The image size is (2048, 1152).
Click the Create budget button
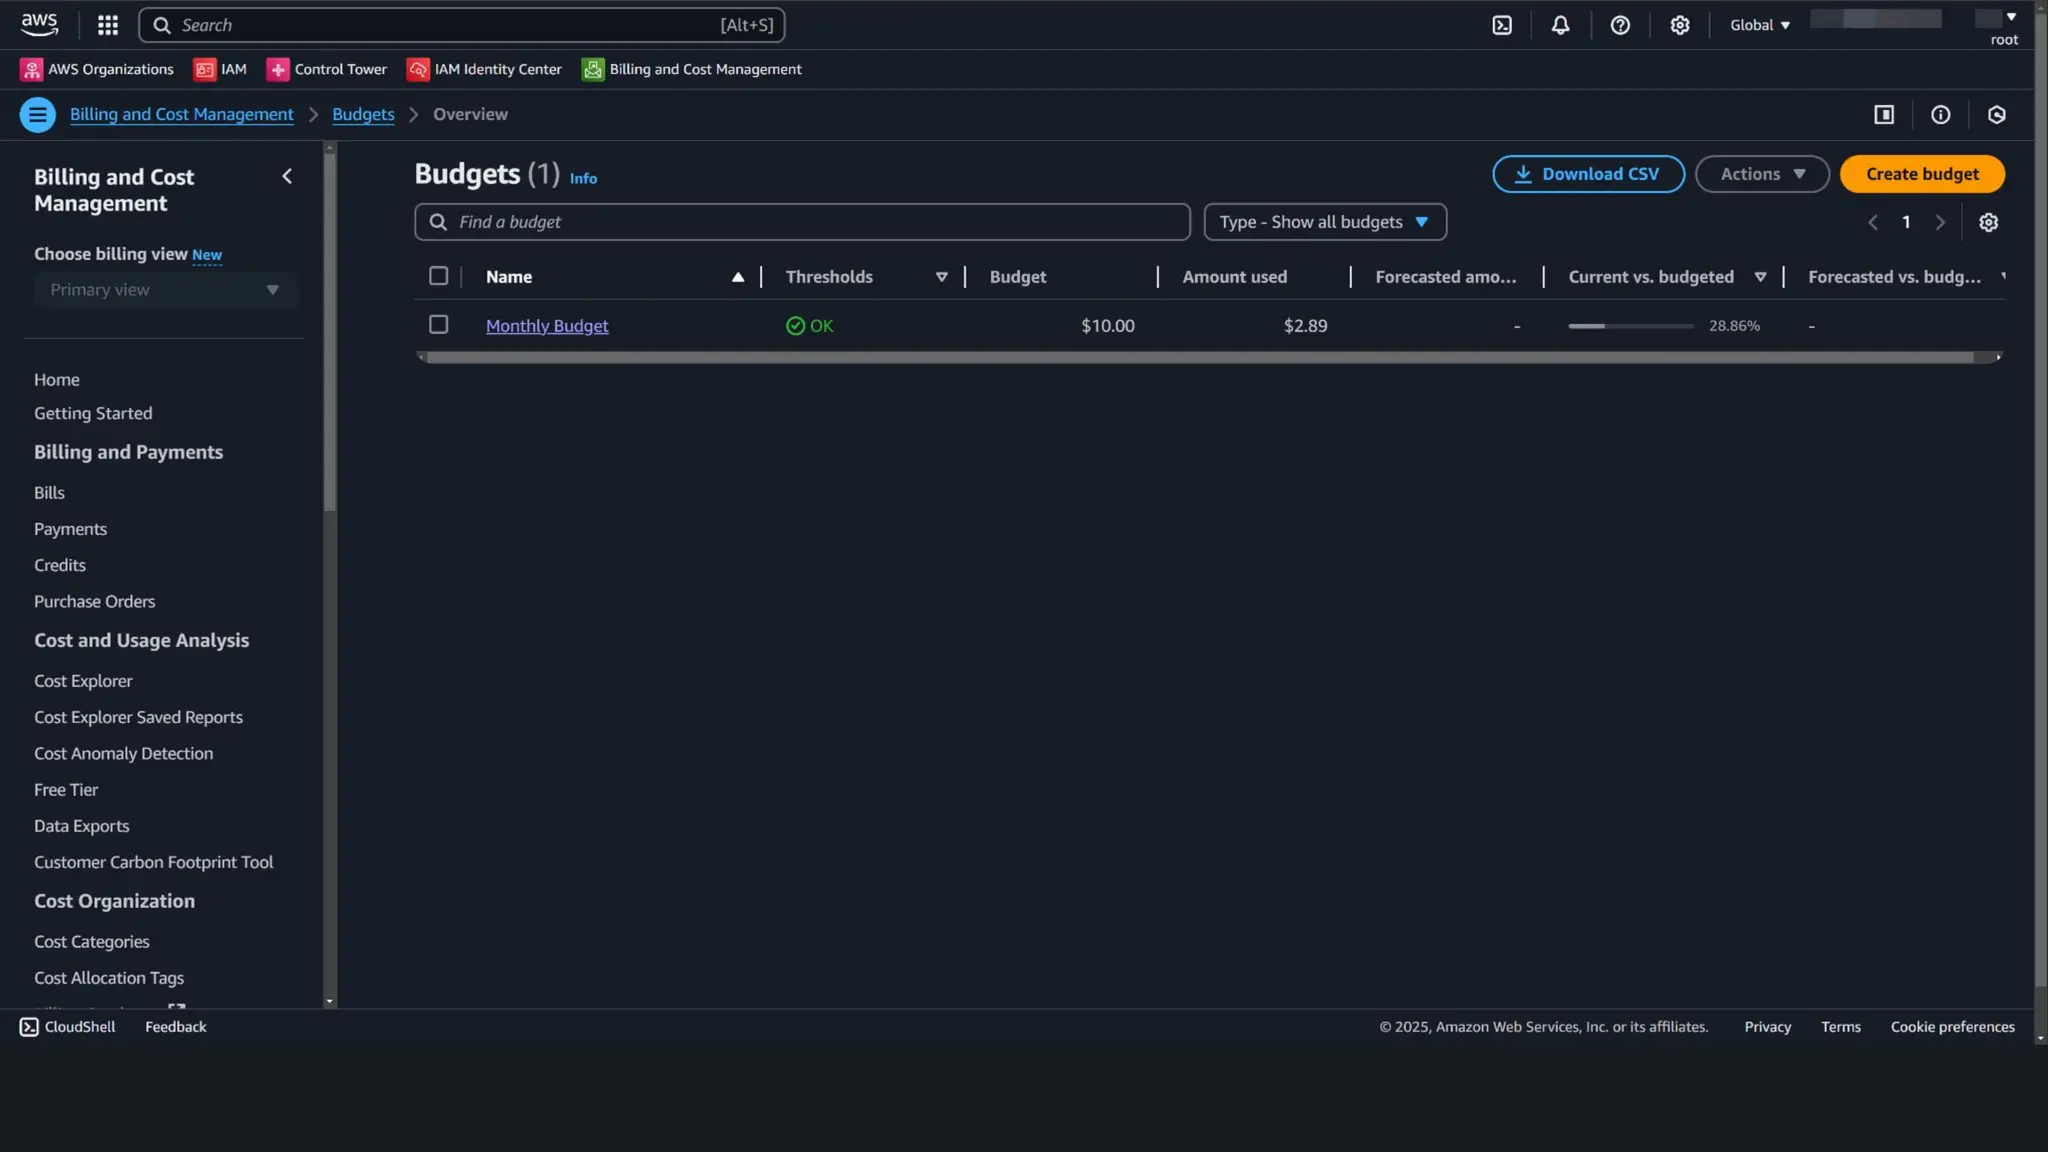1921,174
